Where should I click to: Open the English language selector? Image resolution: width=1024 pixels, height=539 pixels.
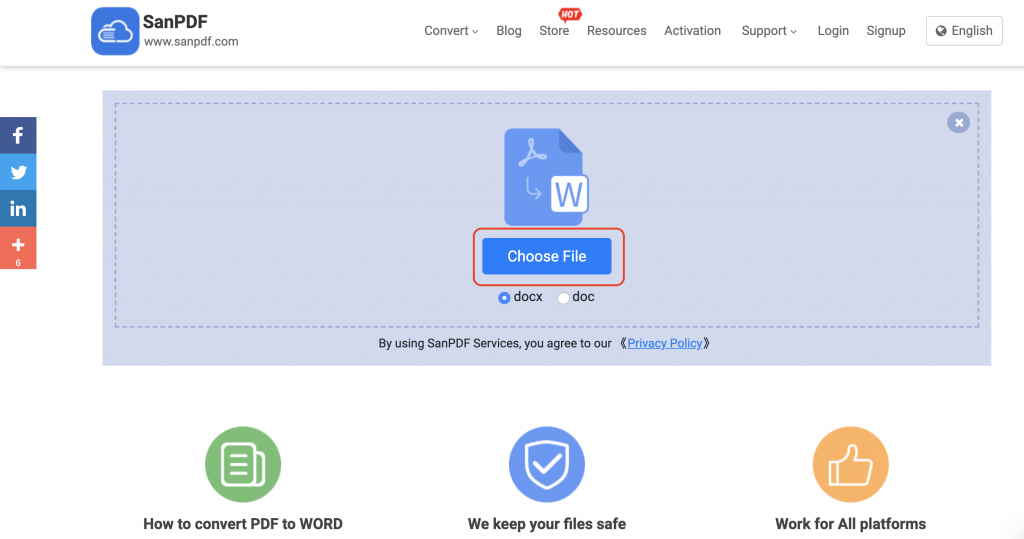pos(964,31)
